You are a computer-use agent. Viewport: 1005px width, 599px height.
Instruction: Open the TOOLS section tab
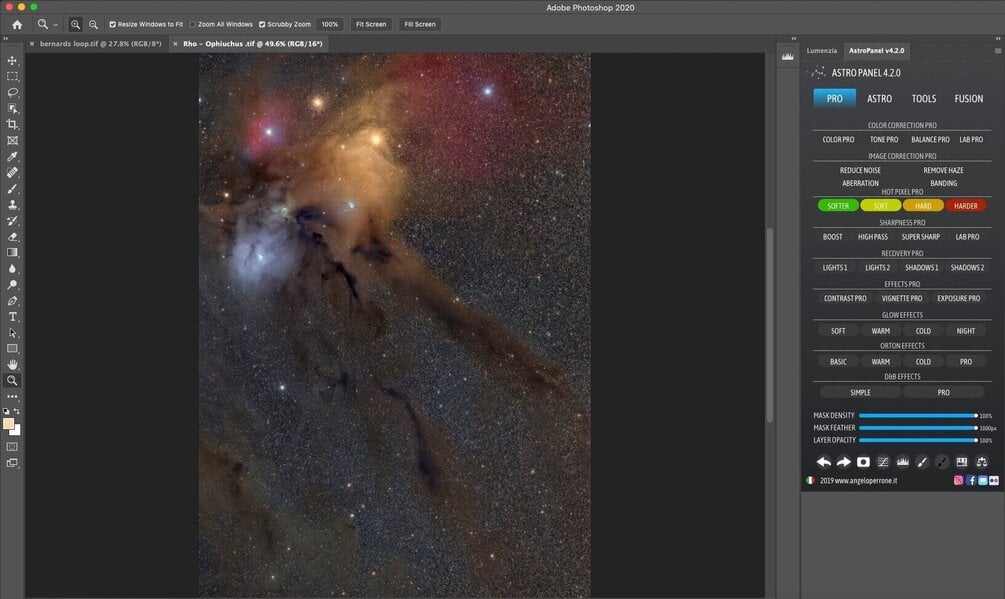[924, 99]
